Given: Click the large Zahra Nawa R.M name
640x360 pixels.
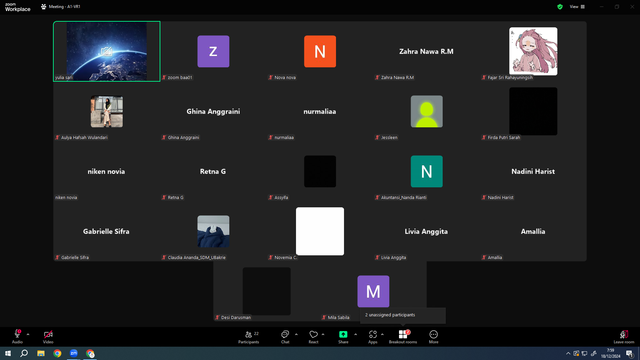Looking at the screenshot, I should coord(426,51).
